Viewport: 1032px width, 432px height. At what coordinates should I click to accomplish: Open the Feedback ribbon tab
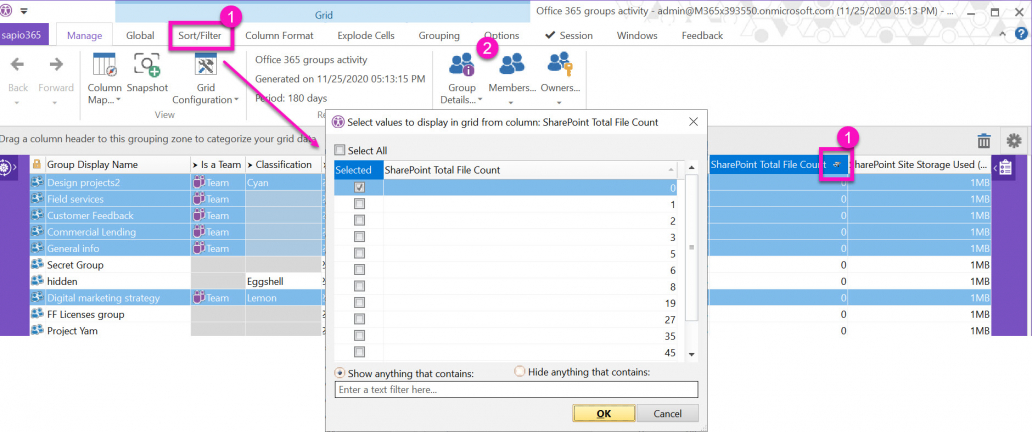pyautogui.click(x=702, y=36)
